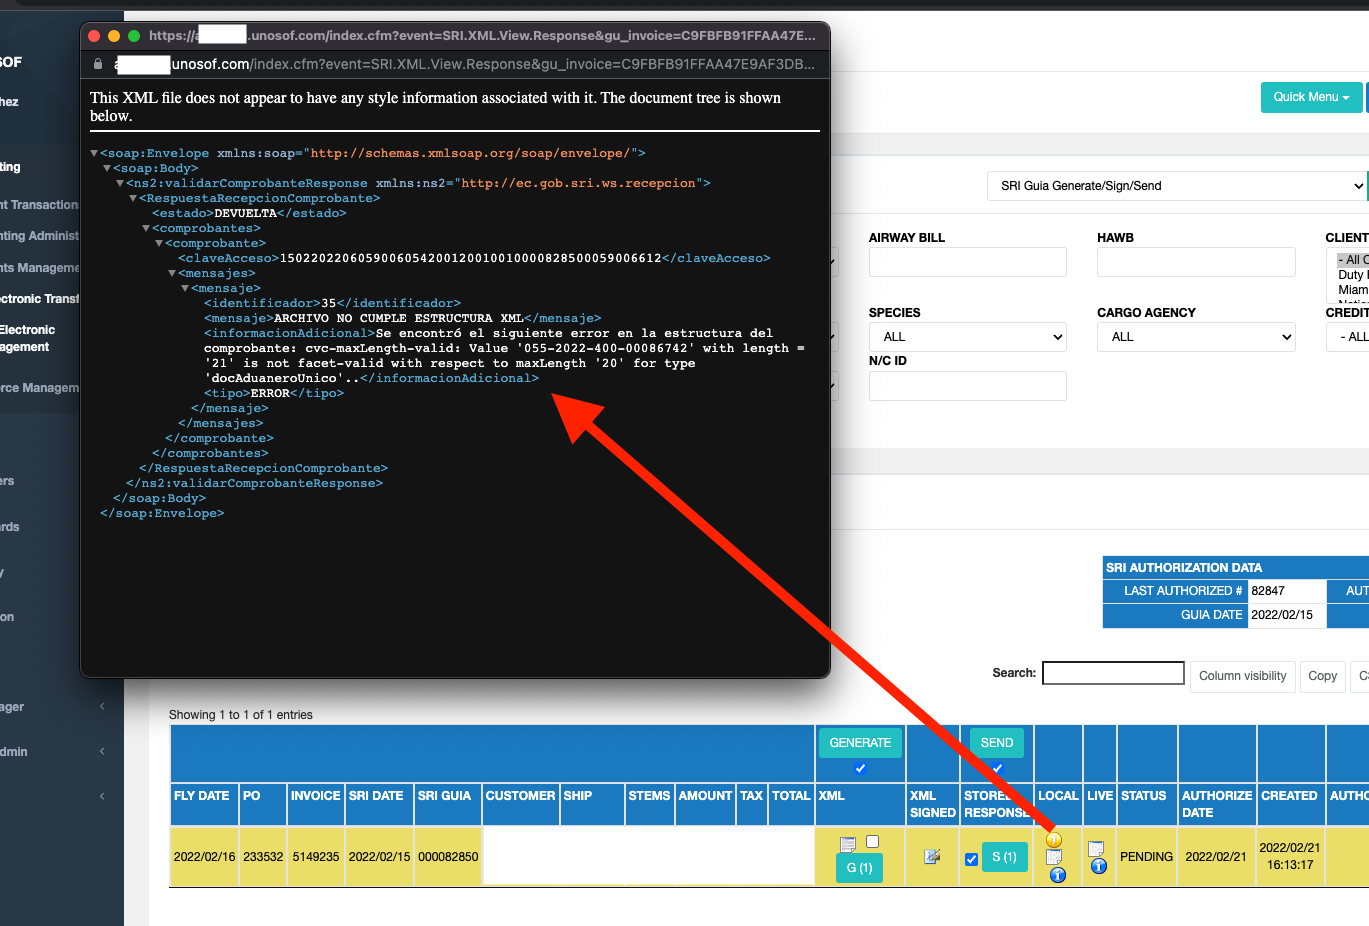Open the XML SIGNED pencil icon

[x=932, y=856]
